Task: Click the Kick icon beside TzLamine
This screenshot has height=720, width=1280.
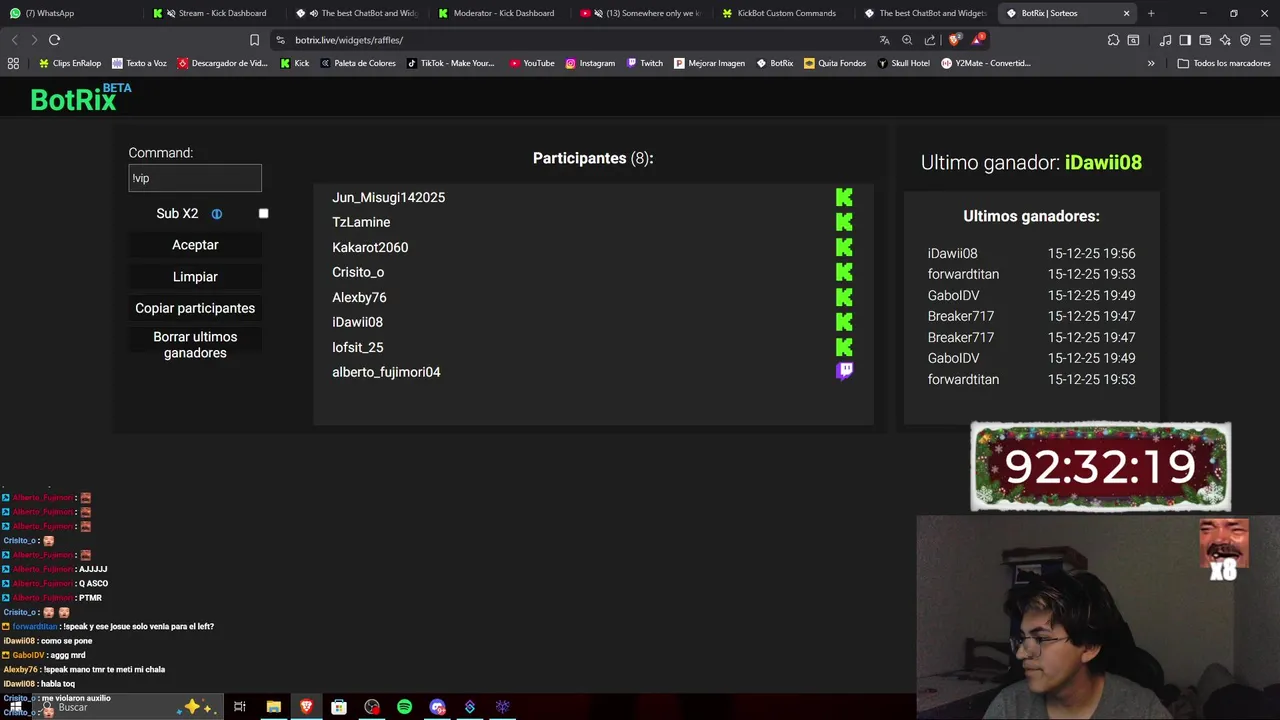Action: 844,222
